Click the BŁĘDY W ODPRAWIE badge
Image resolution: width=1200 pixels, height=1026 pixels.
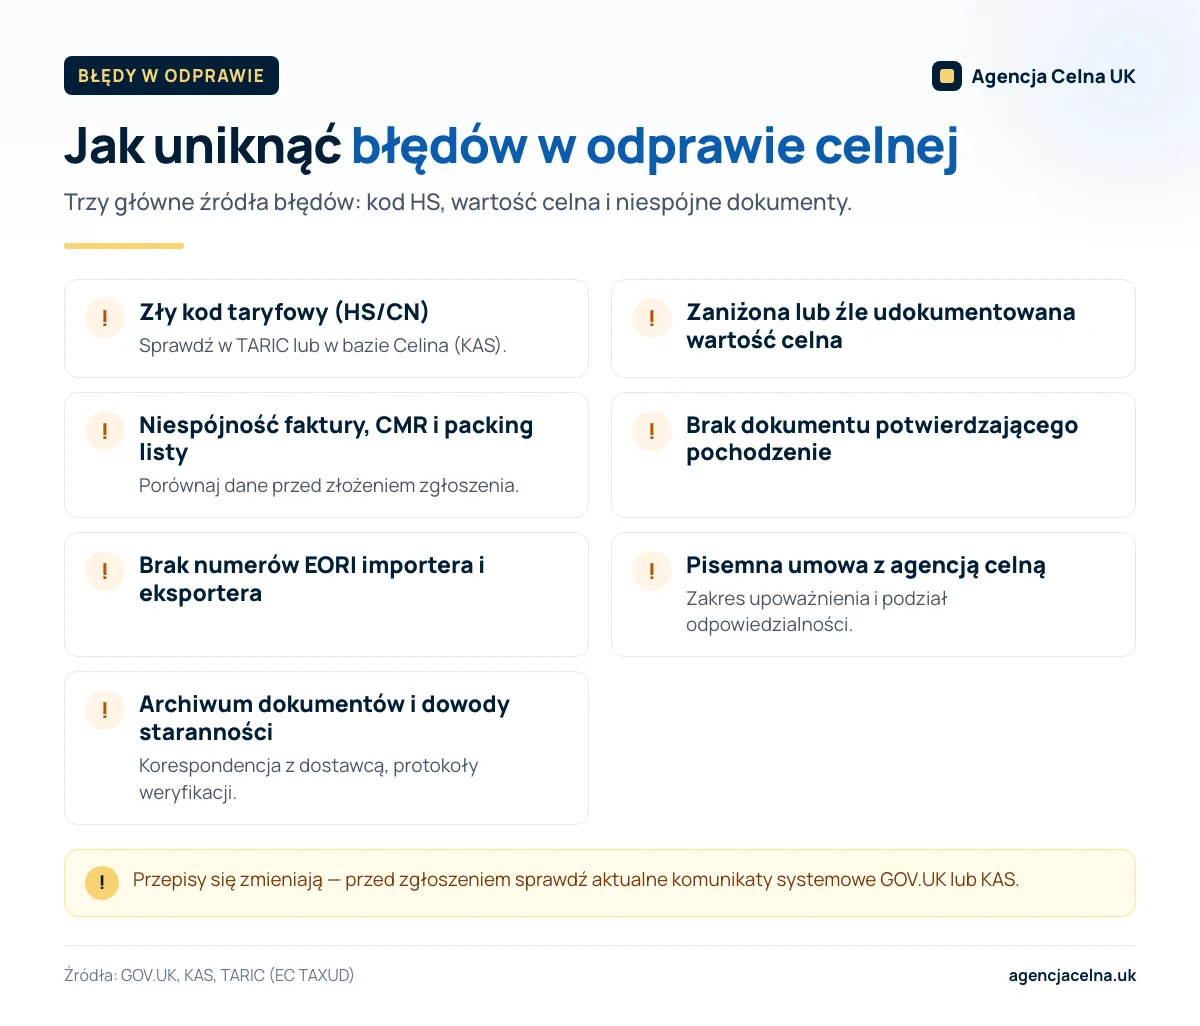(x=171, y=76)
